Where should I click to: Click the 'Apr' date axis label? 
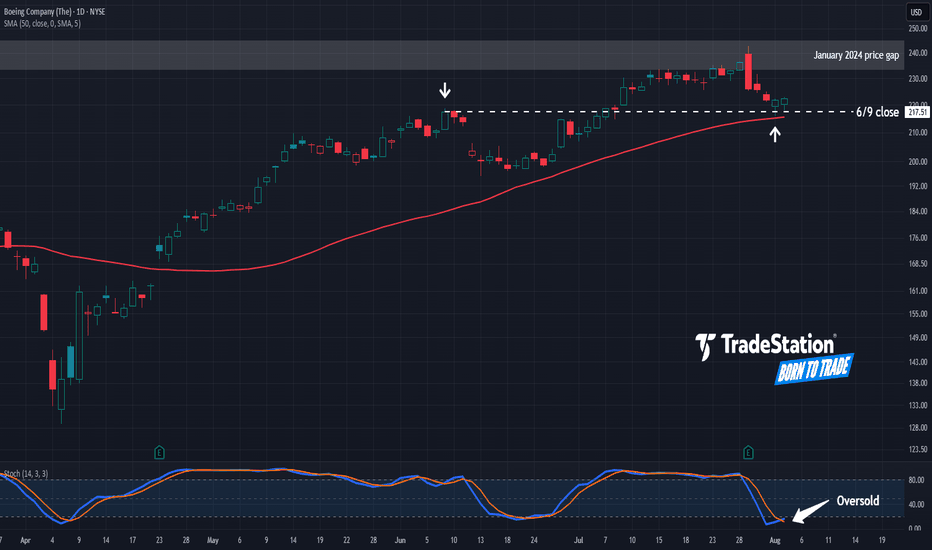click(25, 540)
